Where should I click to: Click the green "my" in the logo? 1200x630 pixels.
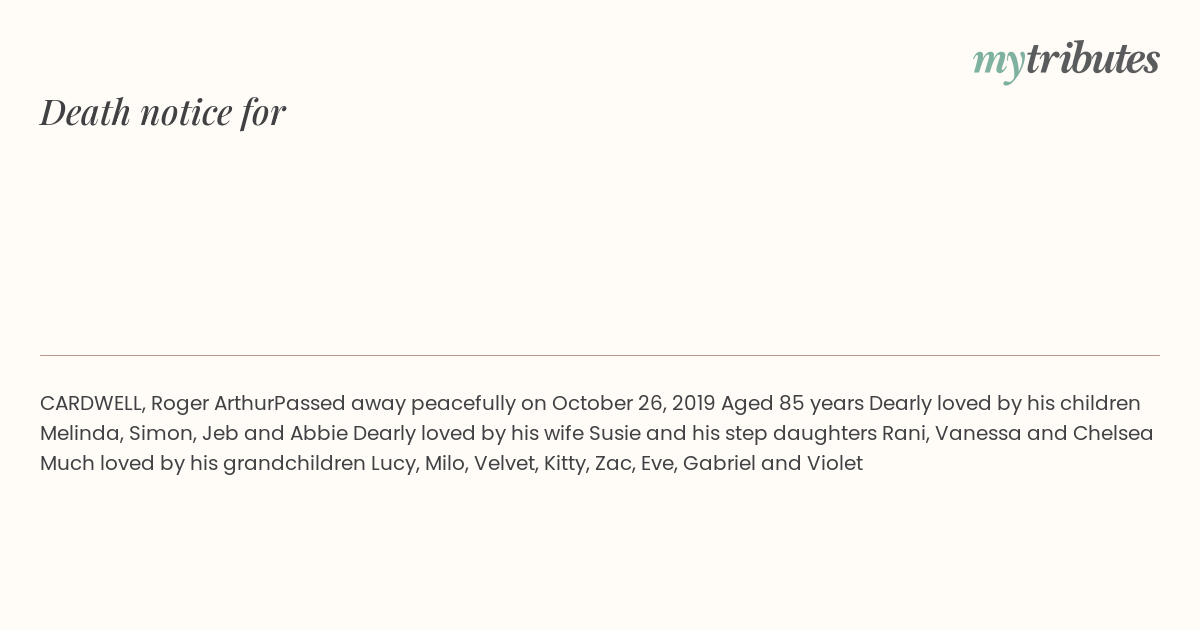(x=999, y=64)
